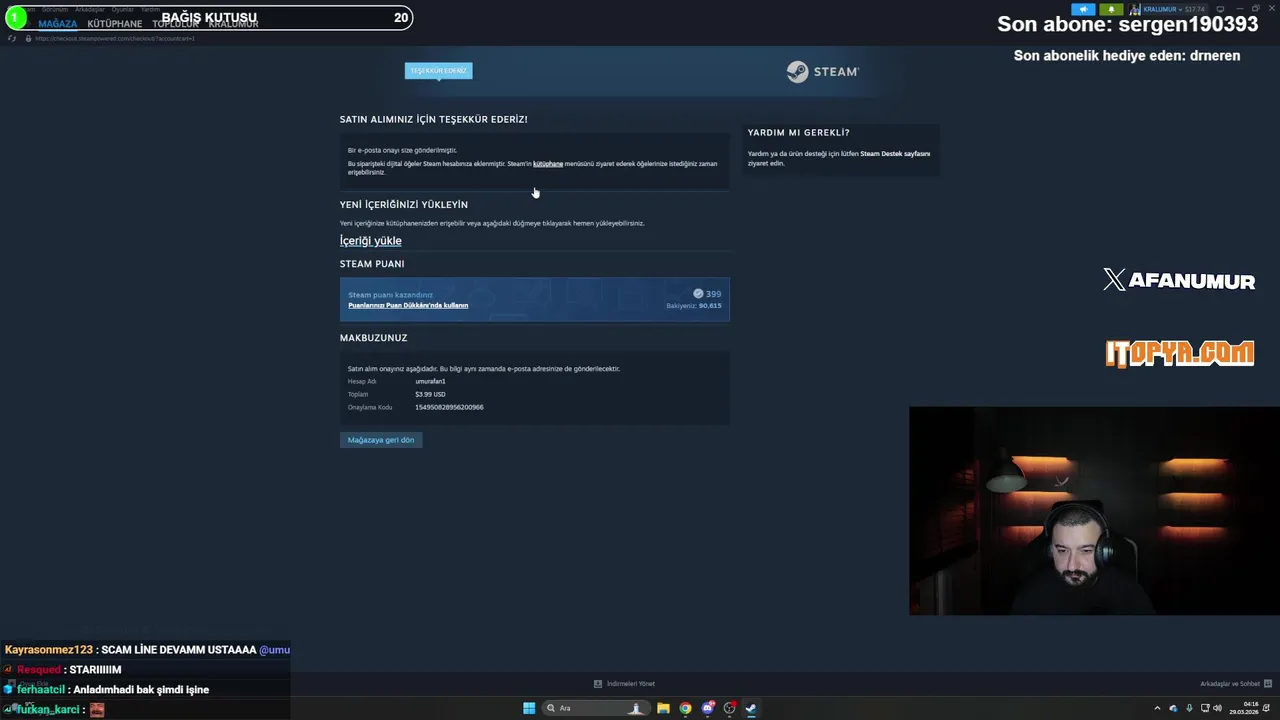Open the KÜTÜPHANE tab

115,24
